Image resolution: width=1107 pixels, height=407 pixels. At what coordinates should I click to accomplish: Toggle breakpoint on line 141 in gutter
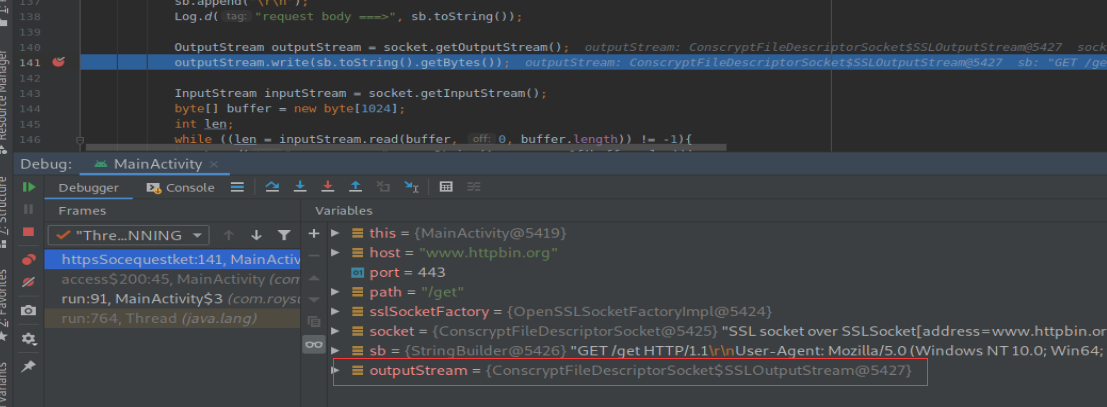point(58,62)
